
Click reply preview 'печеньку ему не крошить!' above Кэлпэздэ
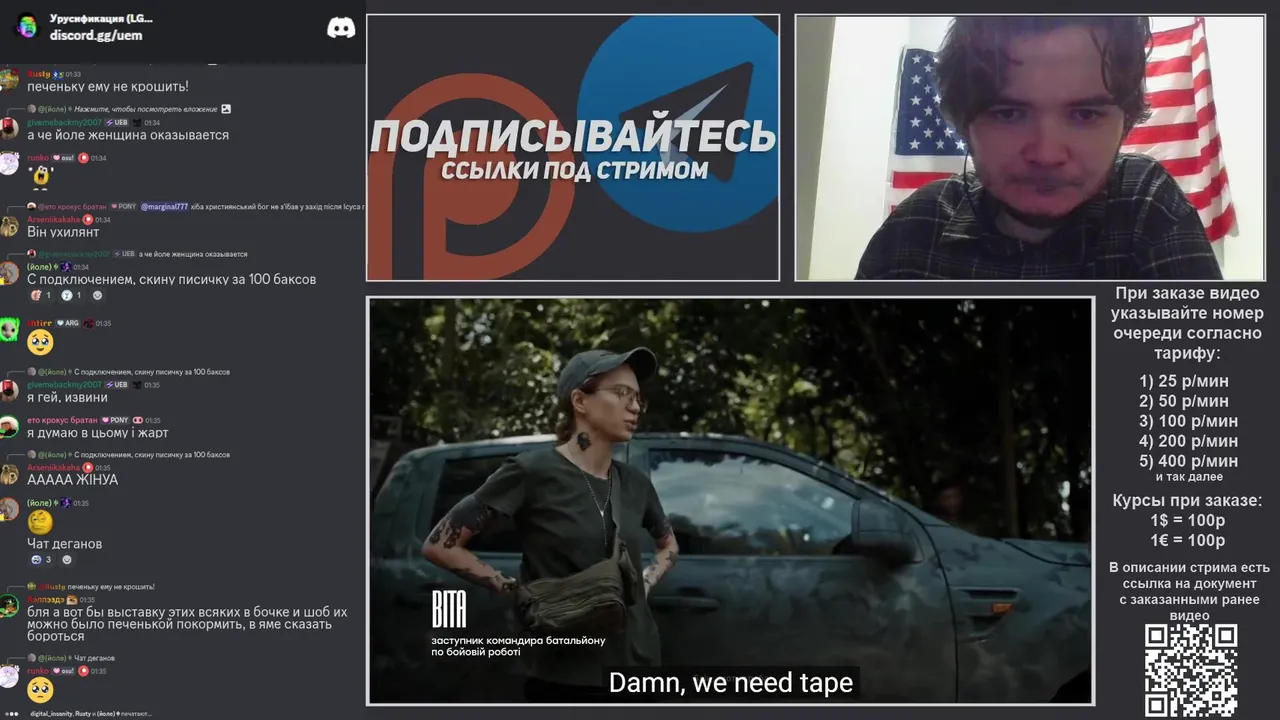coord(111,586)
